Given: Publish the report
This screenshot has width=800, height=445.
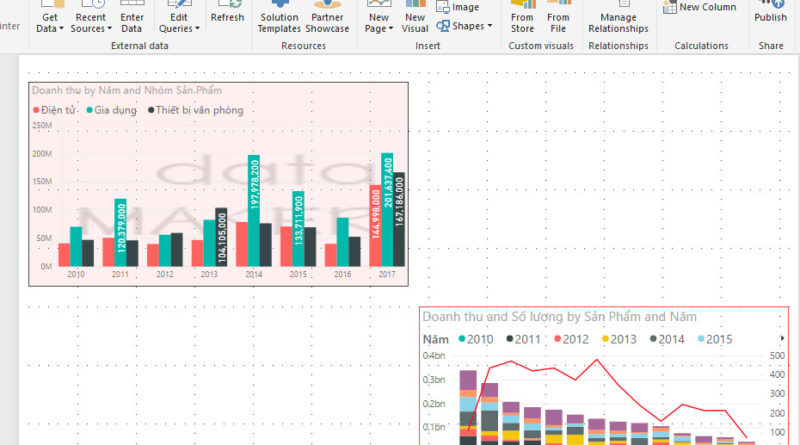Looking at the screenshot, I should (x=770, y=16).
